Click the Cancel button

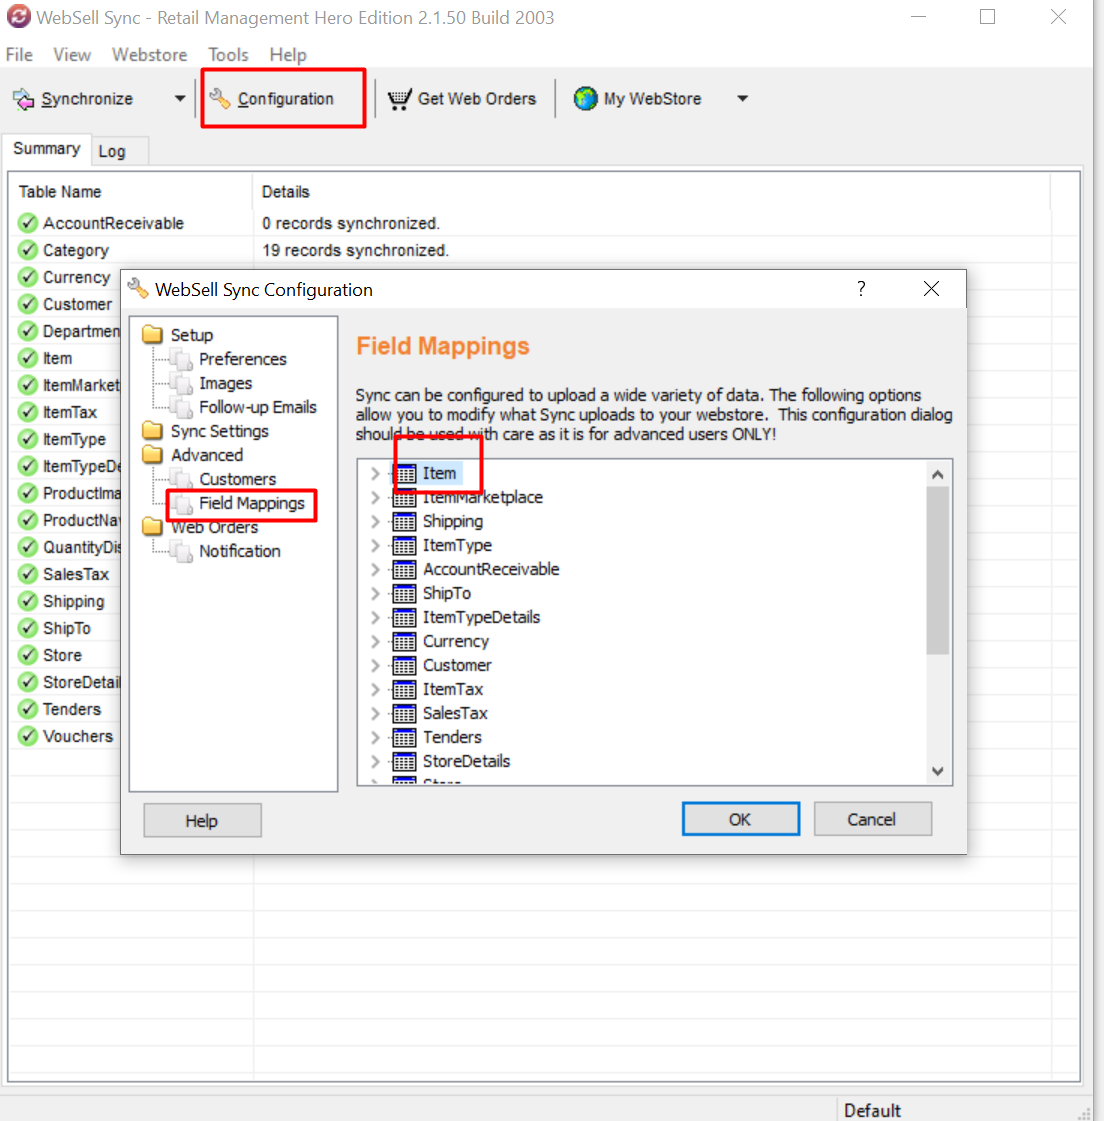[872, 819]
